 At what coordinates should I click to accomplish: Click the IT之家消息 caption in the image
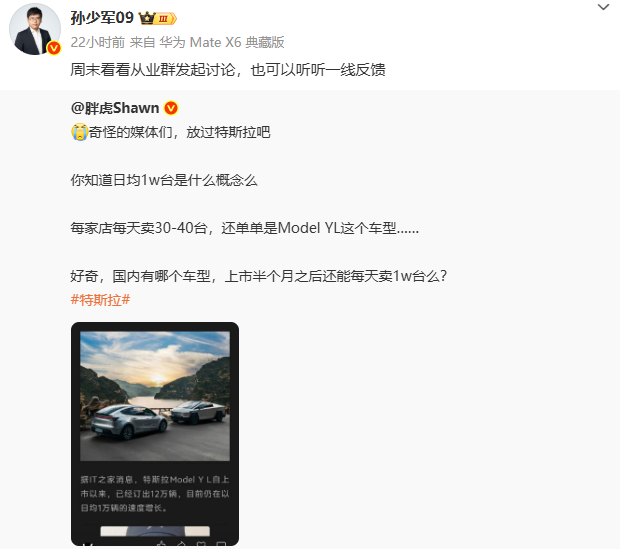coord(155,494)
